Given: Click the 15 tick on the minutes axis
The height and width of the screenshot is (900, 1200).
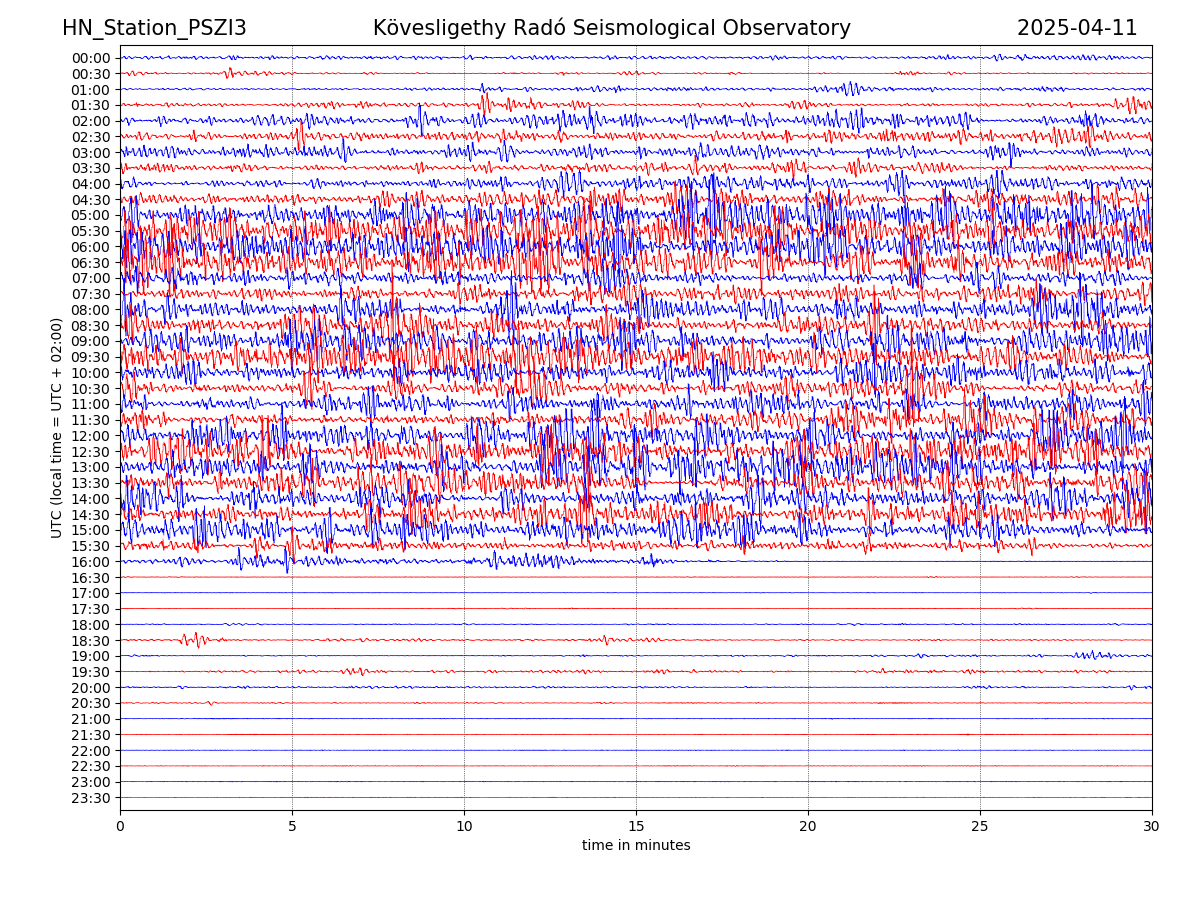Looking at the screenshot, I should click(x=636, y=827).
